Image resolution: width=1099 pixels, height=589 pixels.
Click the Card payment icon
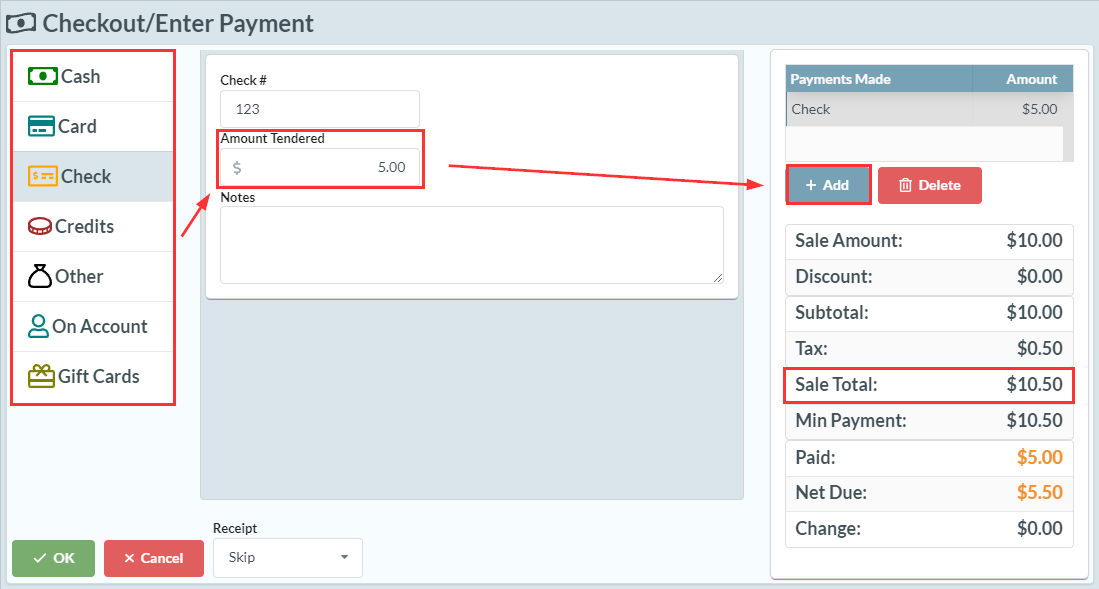[41, 126]
